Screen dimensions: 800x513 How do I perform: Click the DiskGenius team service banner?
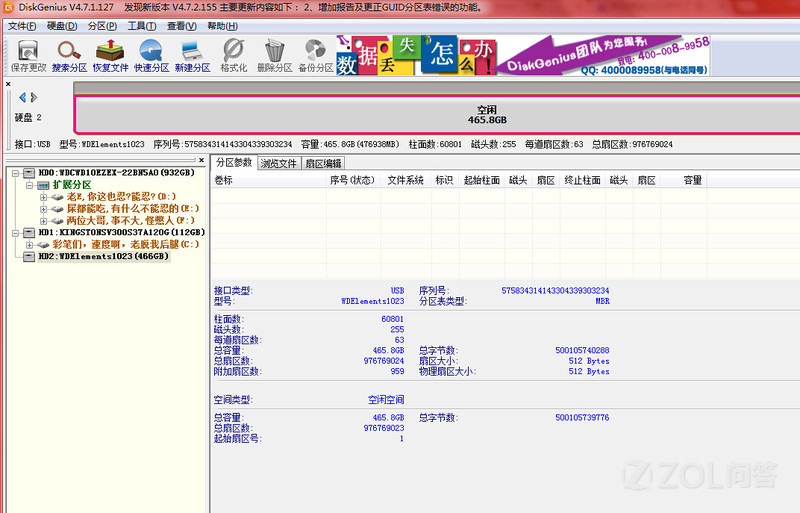pos(603,55)
